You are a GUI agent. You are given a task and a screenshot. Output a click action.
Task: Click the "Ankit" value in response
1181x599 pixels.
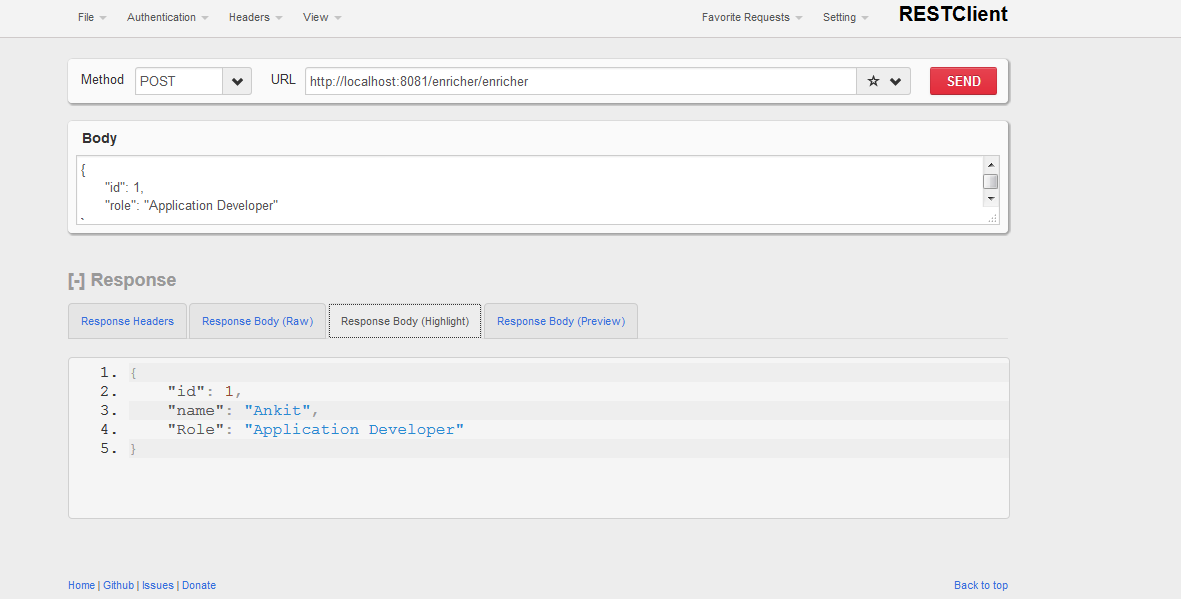(x=277, y=411)
